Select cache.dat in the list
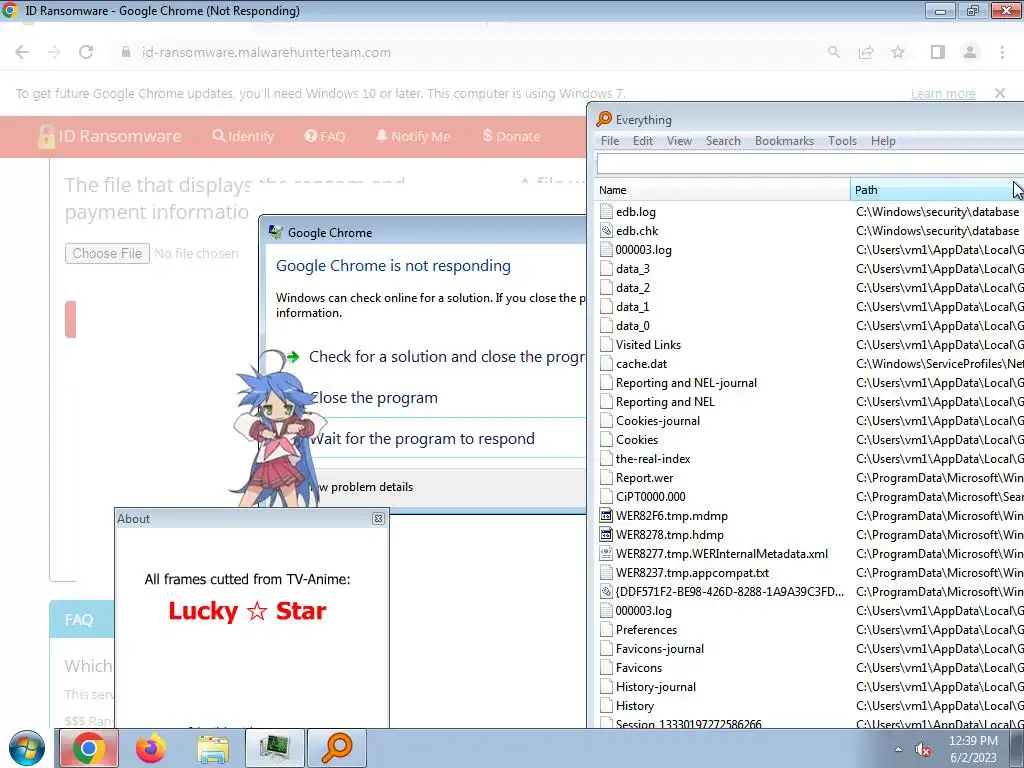The image size is (1024, 768). pos(641,364)
